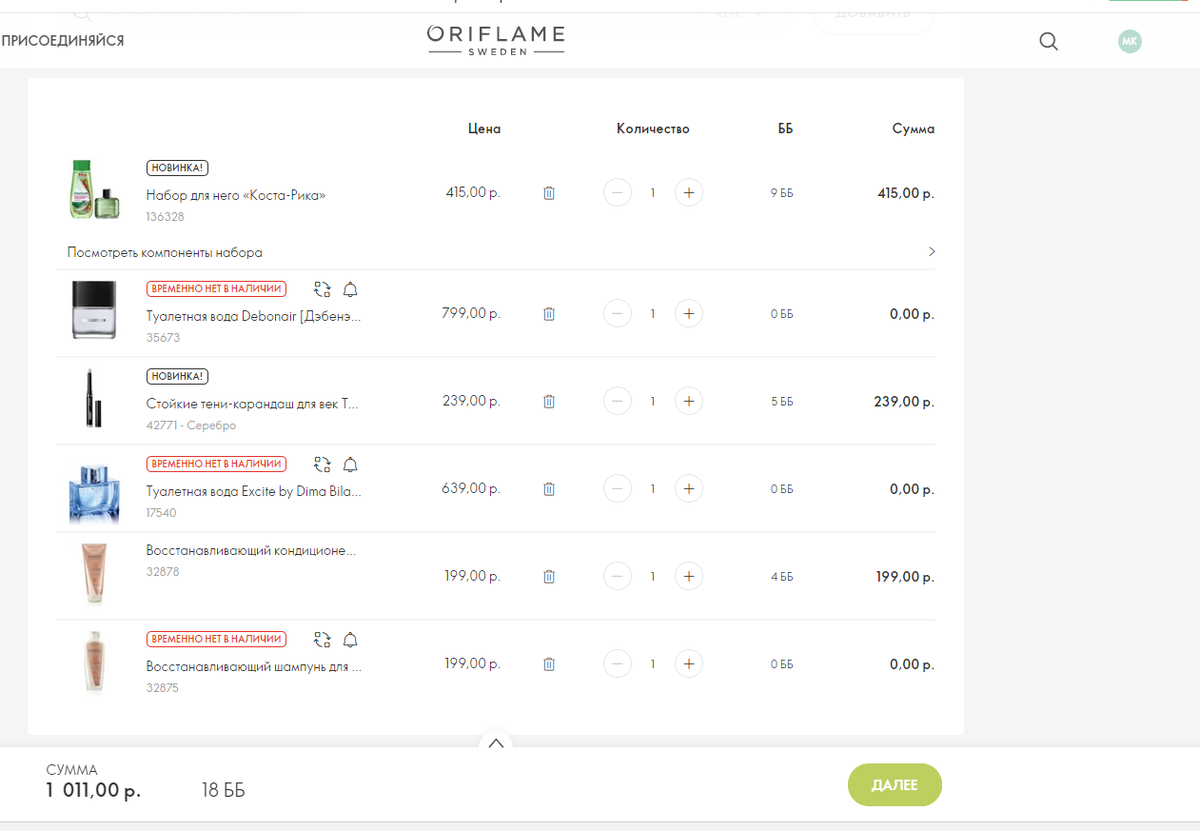Click notify bell for Восстанавливающий шампунь
Screen dimensions: 1200x831
point(350,640)
